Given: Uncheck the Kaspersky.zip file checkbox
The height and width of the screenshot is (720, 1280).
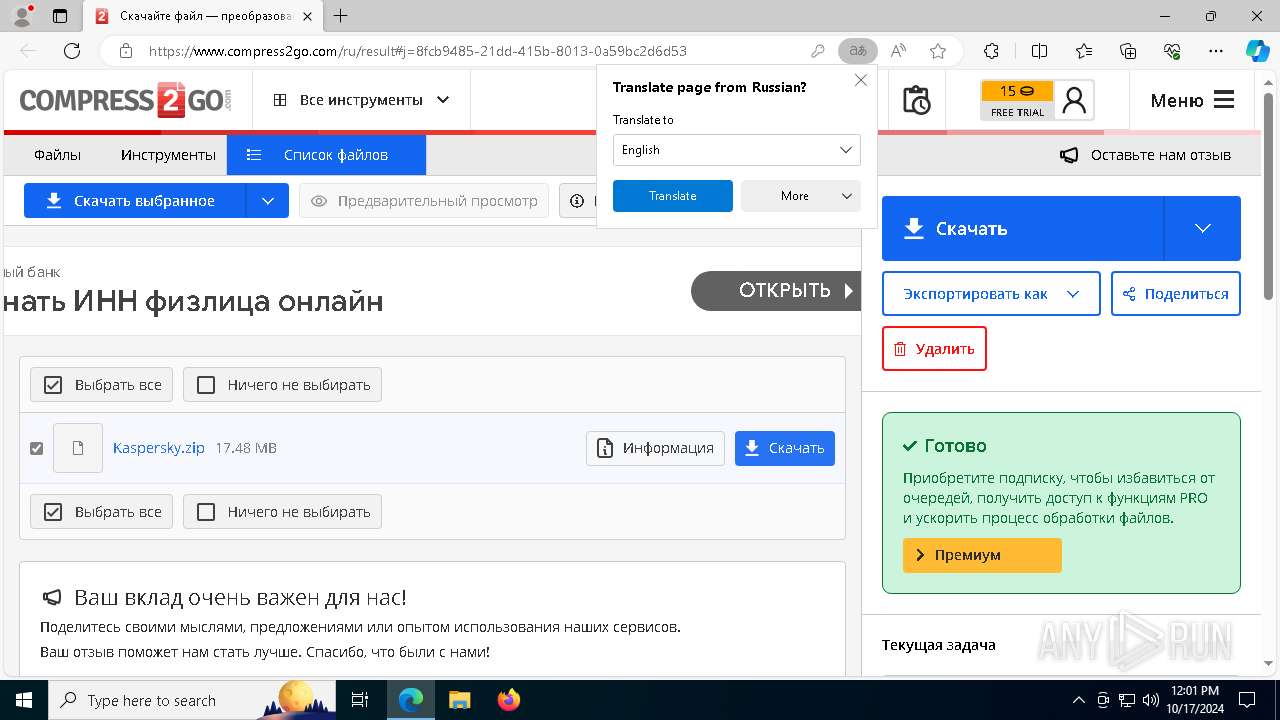Looking at the screenshot, I should [37, 448].
